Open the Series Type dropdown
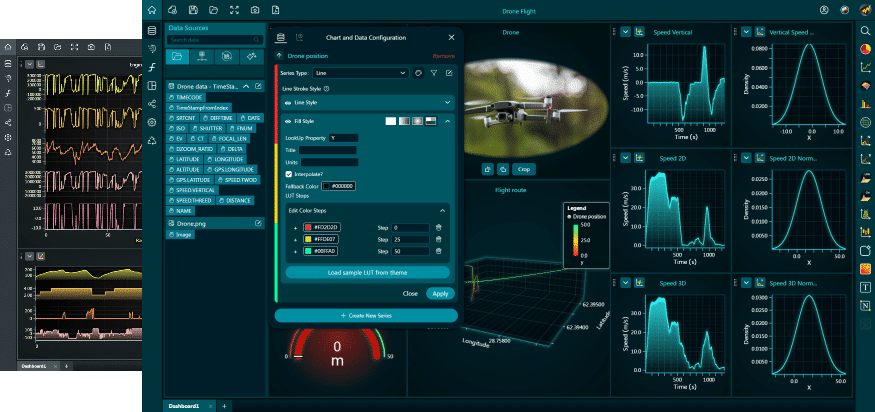 360,73
